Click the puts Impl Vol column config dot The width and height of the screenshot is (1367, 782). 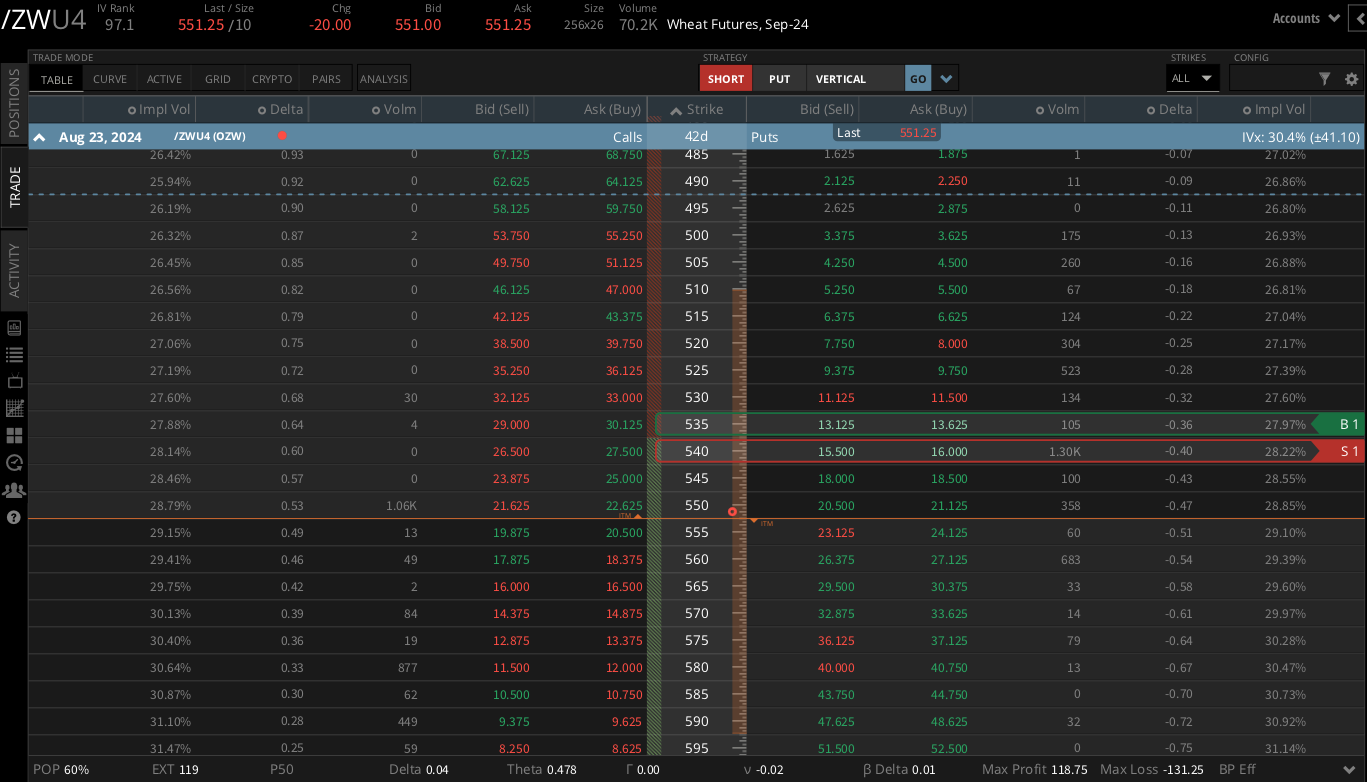1247,110
